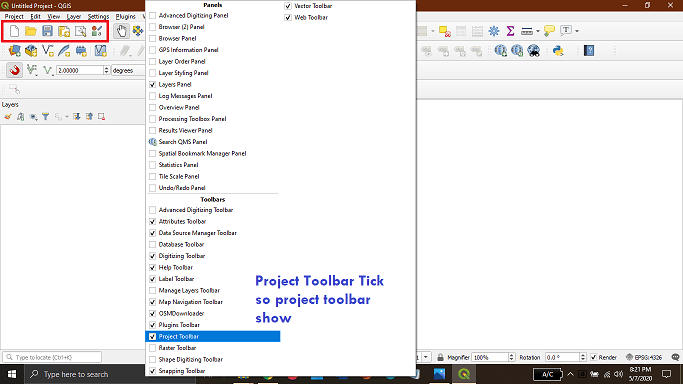Open the Python Console icon
The width and height of the screenshot is (683, 384).
pyautogui.click(x=558, y=51)
